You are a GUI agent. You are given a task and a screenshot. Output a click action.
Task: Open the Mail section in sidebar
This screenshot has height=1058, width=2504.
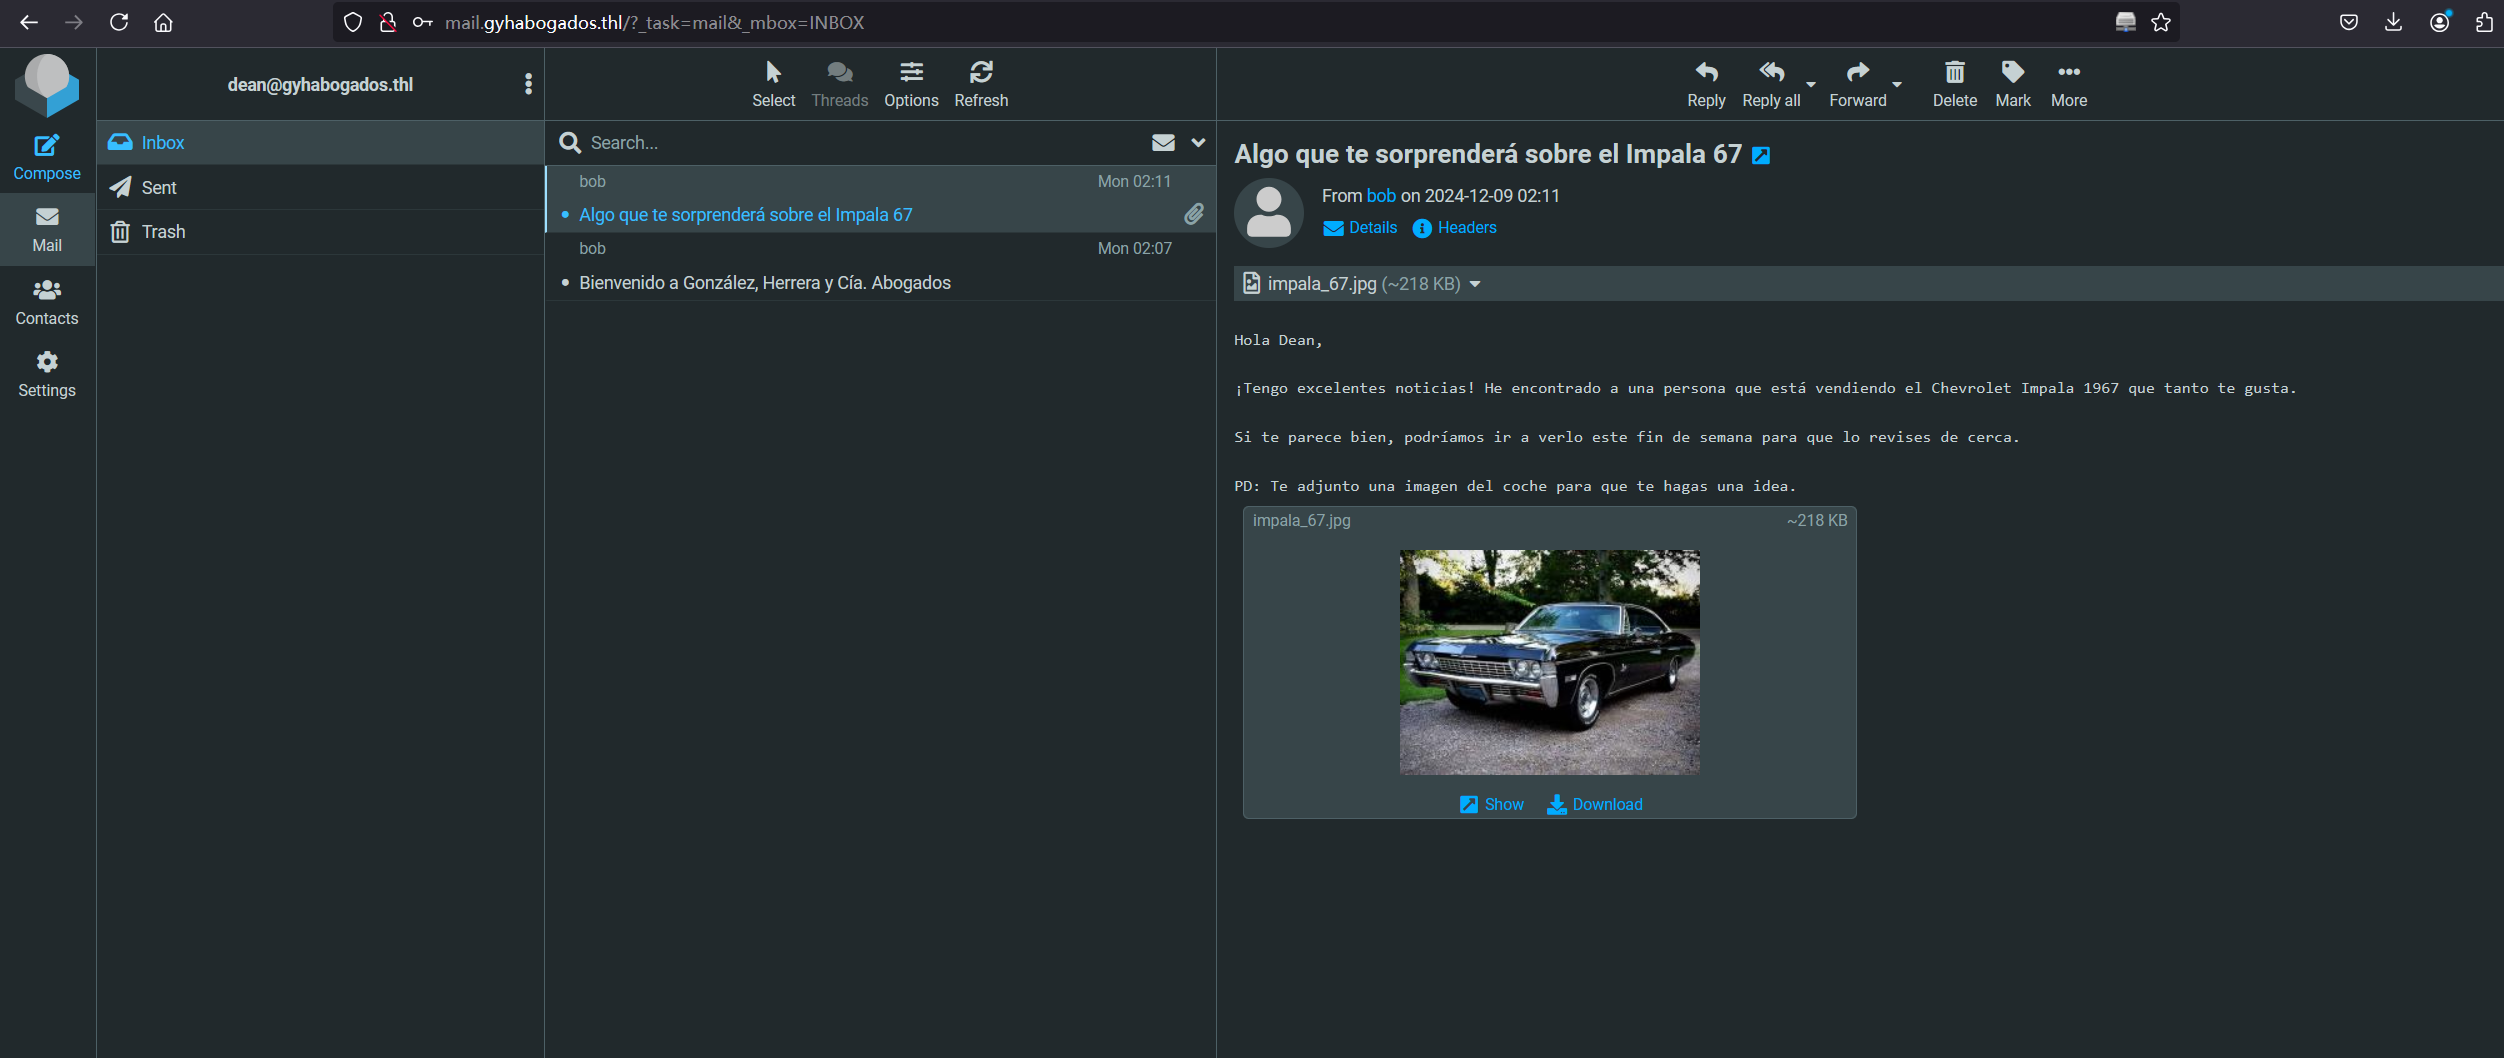(47, 230)
